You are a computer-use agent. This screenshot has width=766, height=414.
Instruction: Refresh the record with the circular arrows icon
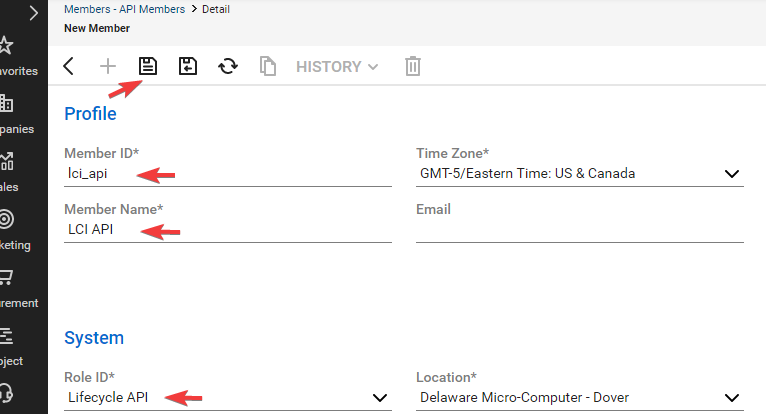click(x=228, y=67)
